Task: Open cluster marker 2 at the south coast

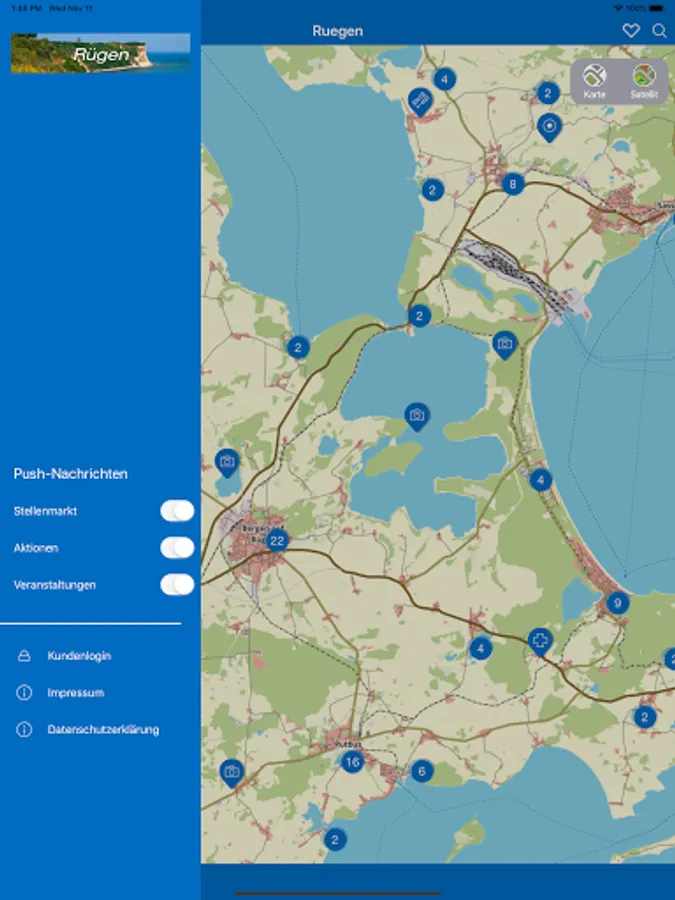Action: [x=335, y=840]
